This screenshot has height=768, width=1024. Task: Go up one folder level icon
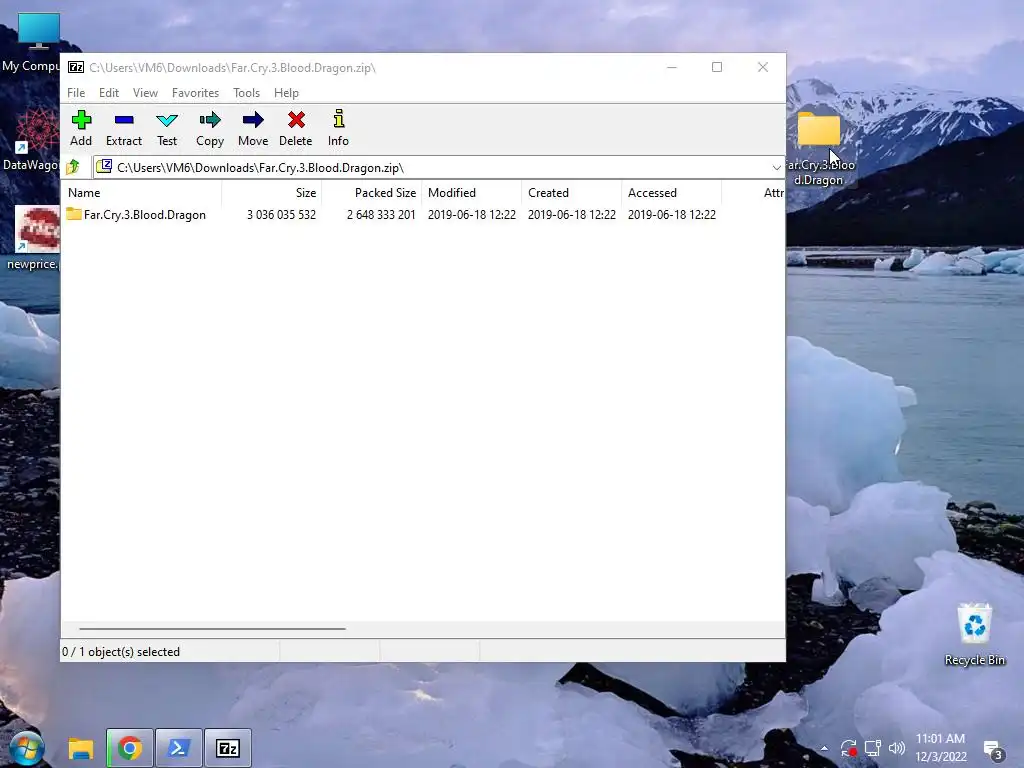coord(73,167)
